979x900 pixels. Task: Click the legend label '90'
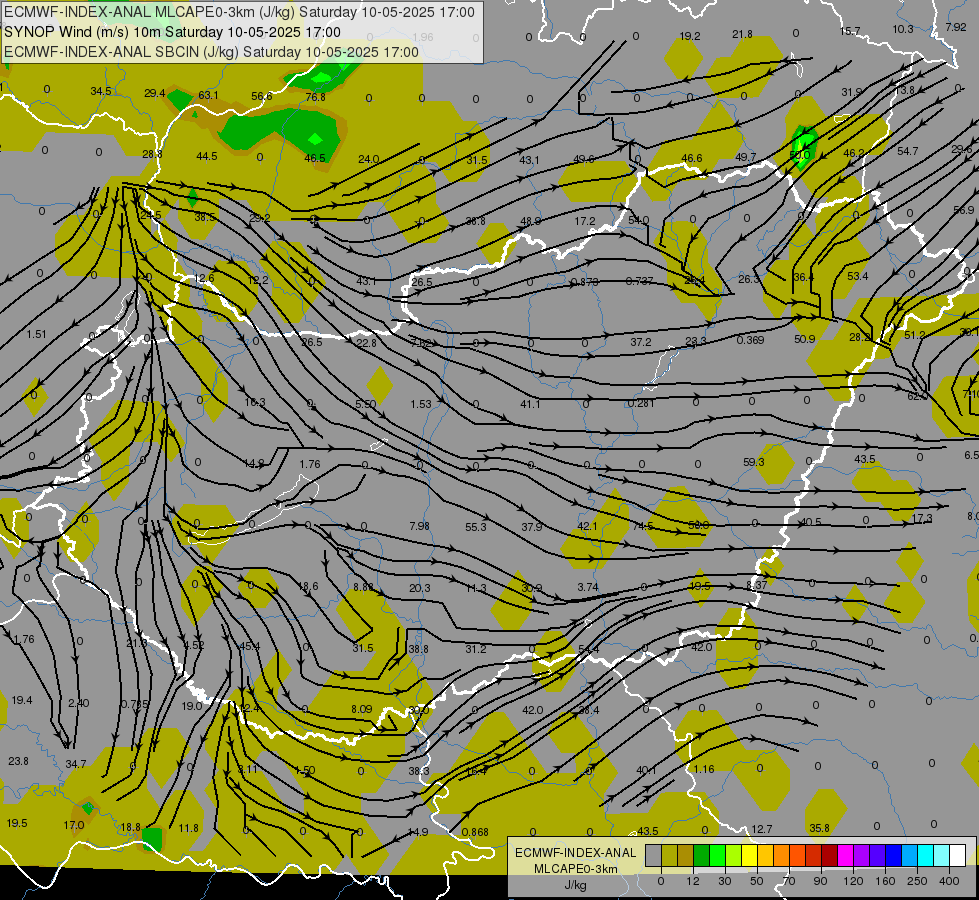[820, 881]
